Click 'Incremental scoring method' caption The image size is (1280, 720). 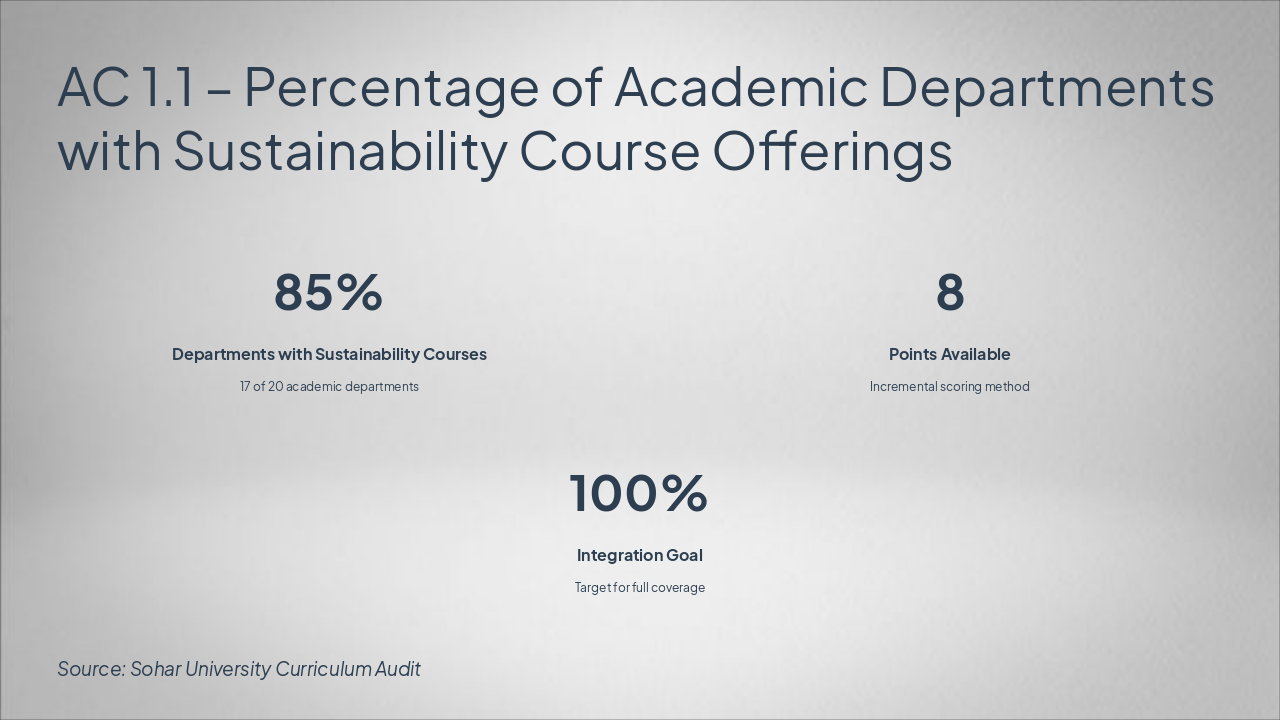(949, 386)
